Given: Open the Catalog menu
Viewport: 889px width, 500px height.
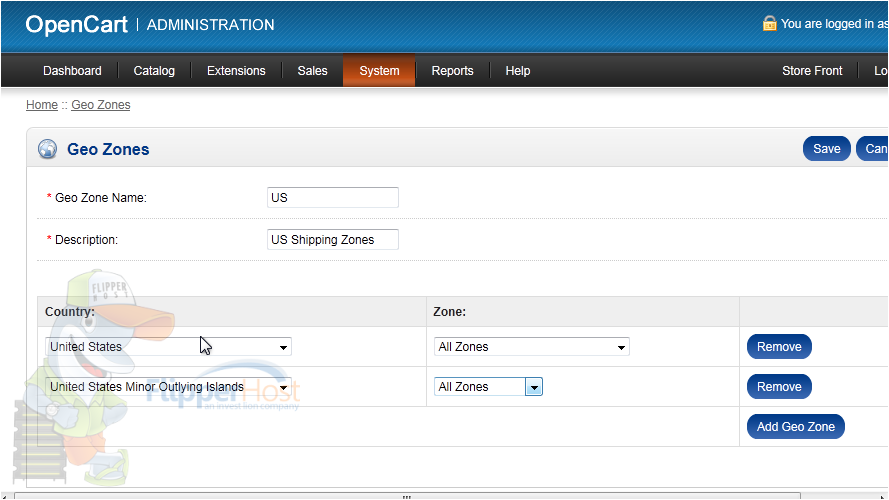Looking at the screenshot, I should pyautogui.click(x=154, y=71).
